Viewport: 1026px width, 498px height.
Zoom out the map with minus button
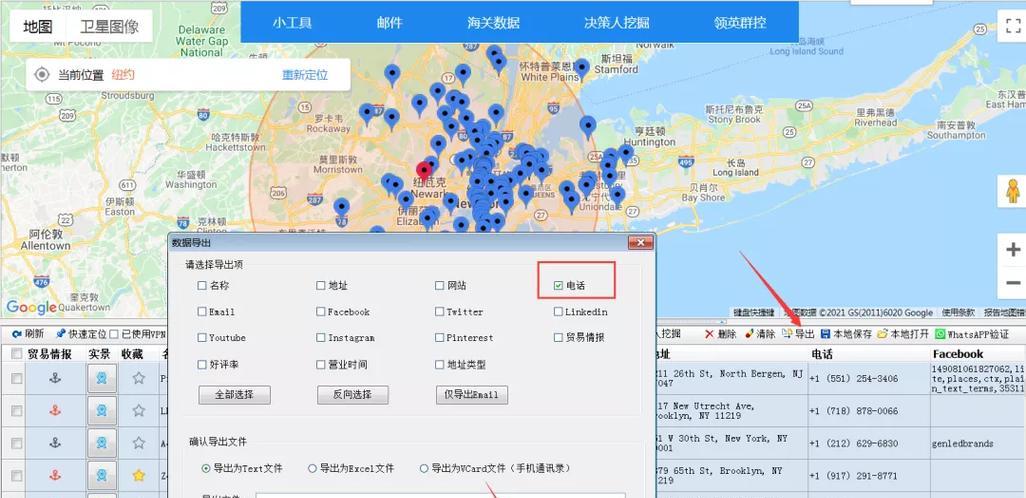1013,283
